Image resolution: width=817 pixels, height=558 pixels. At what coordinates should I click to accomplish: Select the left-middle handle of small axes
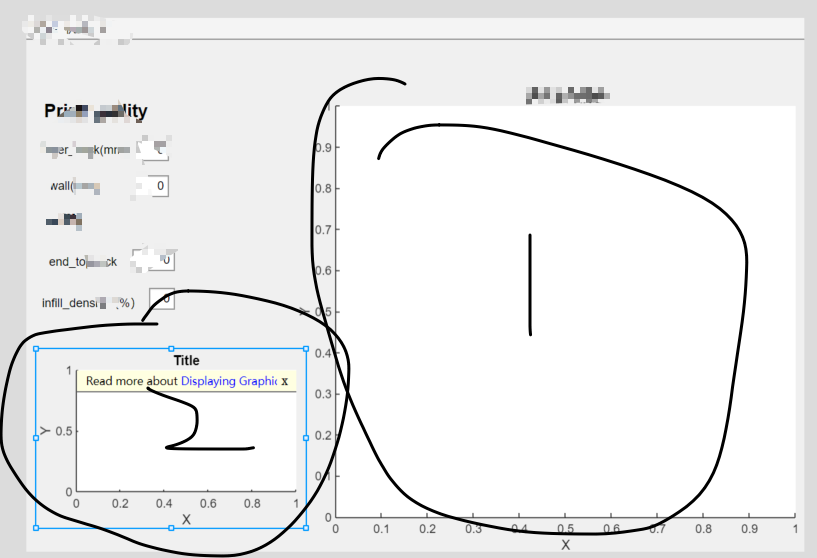(36, 438)
